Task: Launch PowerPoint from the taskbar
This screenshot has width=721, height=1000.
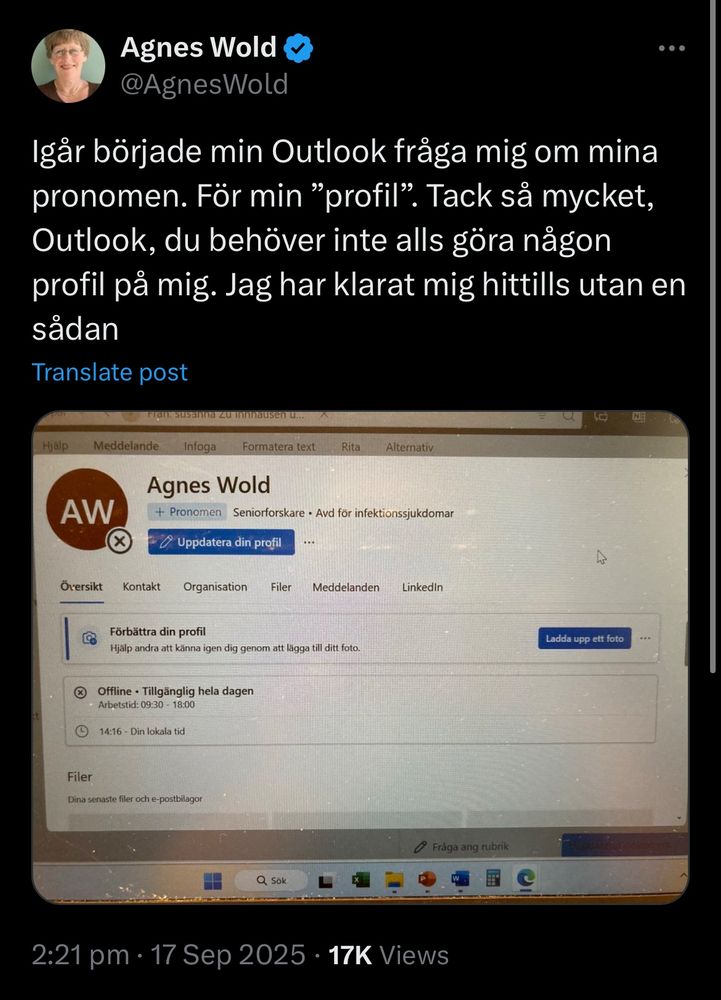Action: (426, 879)
